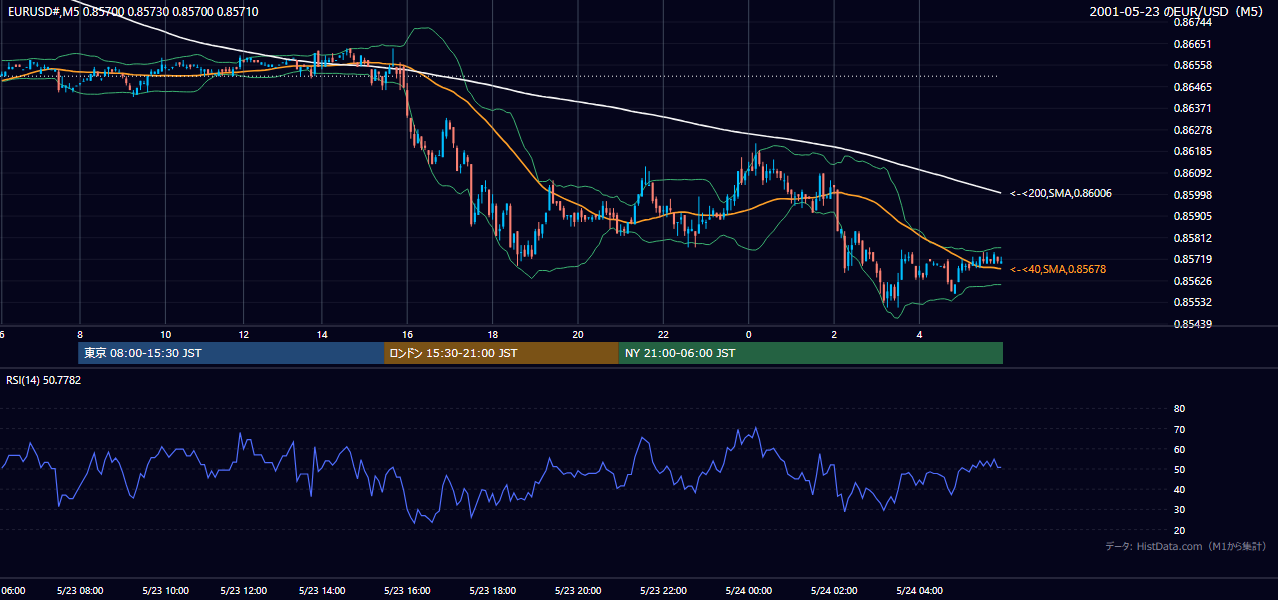Click the NY 21:00-06:00 JST session bar
Screen dimensions: 1278x600
pyautogui.click(x=811, y=353)
